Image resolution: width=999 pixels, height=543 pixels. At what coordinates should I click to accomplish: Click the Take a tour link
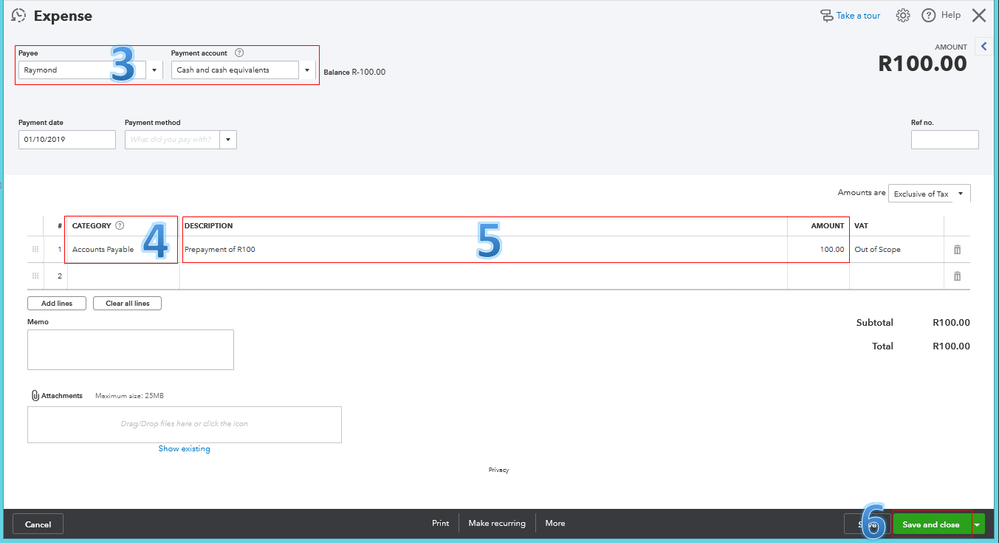(x=858, y=15)
